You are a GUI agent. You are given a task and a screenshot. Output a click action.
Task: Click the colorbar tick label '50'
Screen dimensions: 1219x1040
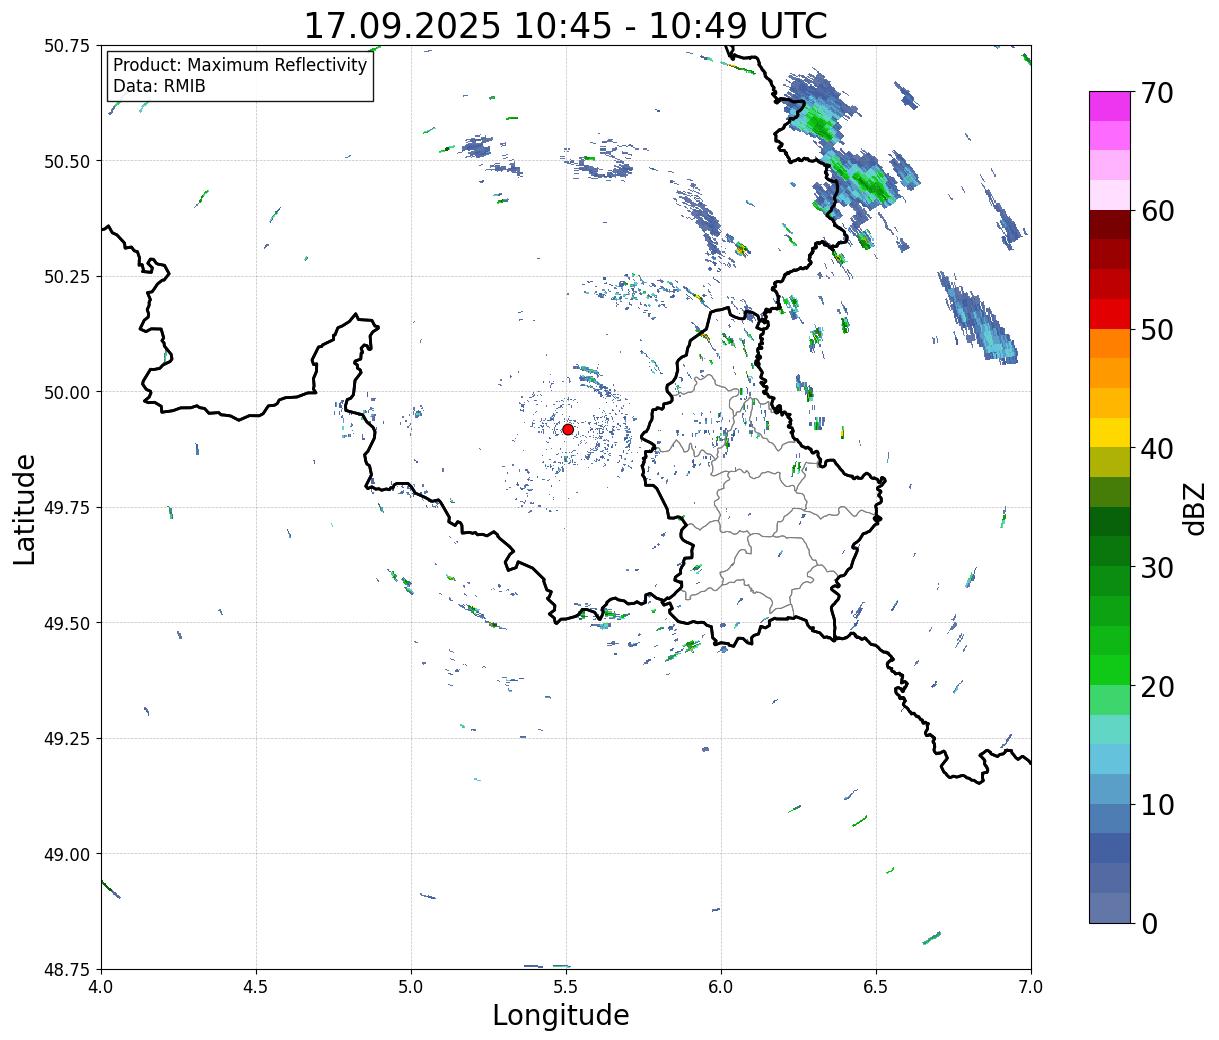click(x=1156, y=330)
